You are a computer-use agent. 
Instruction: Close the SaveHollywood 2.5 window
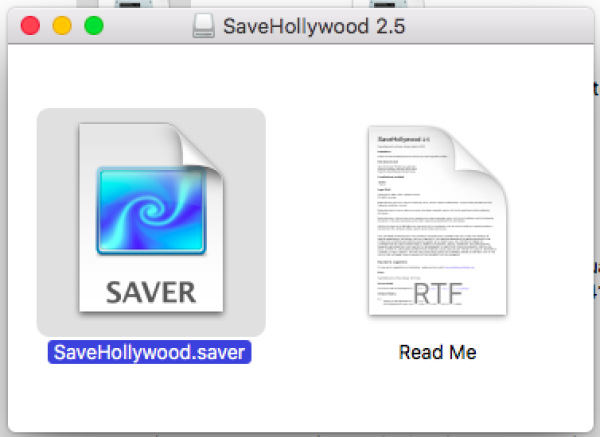click(30, 26)
